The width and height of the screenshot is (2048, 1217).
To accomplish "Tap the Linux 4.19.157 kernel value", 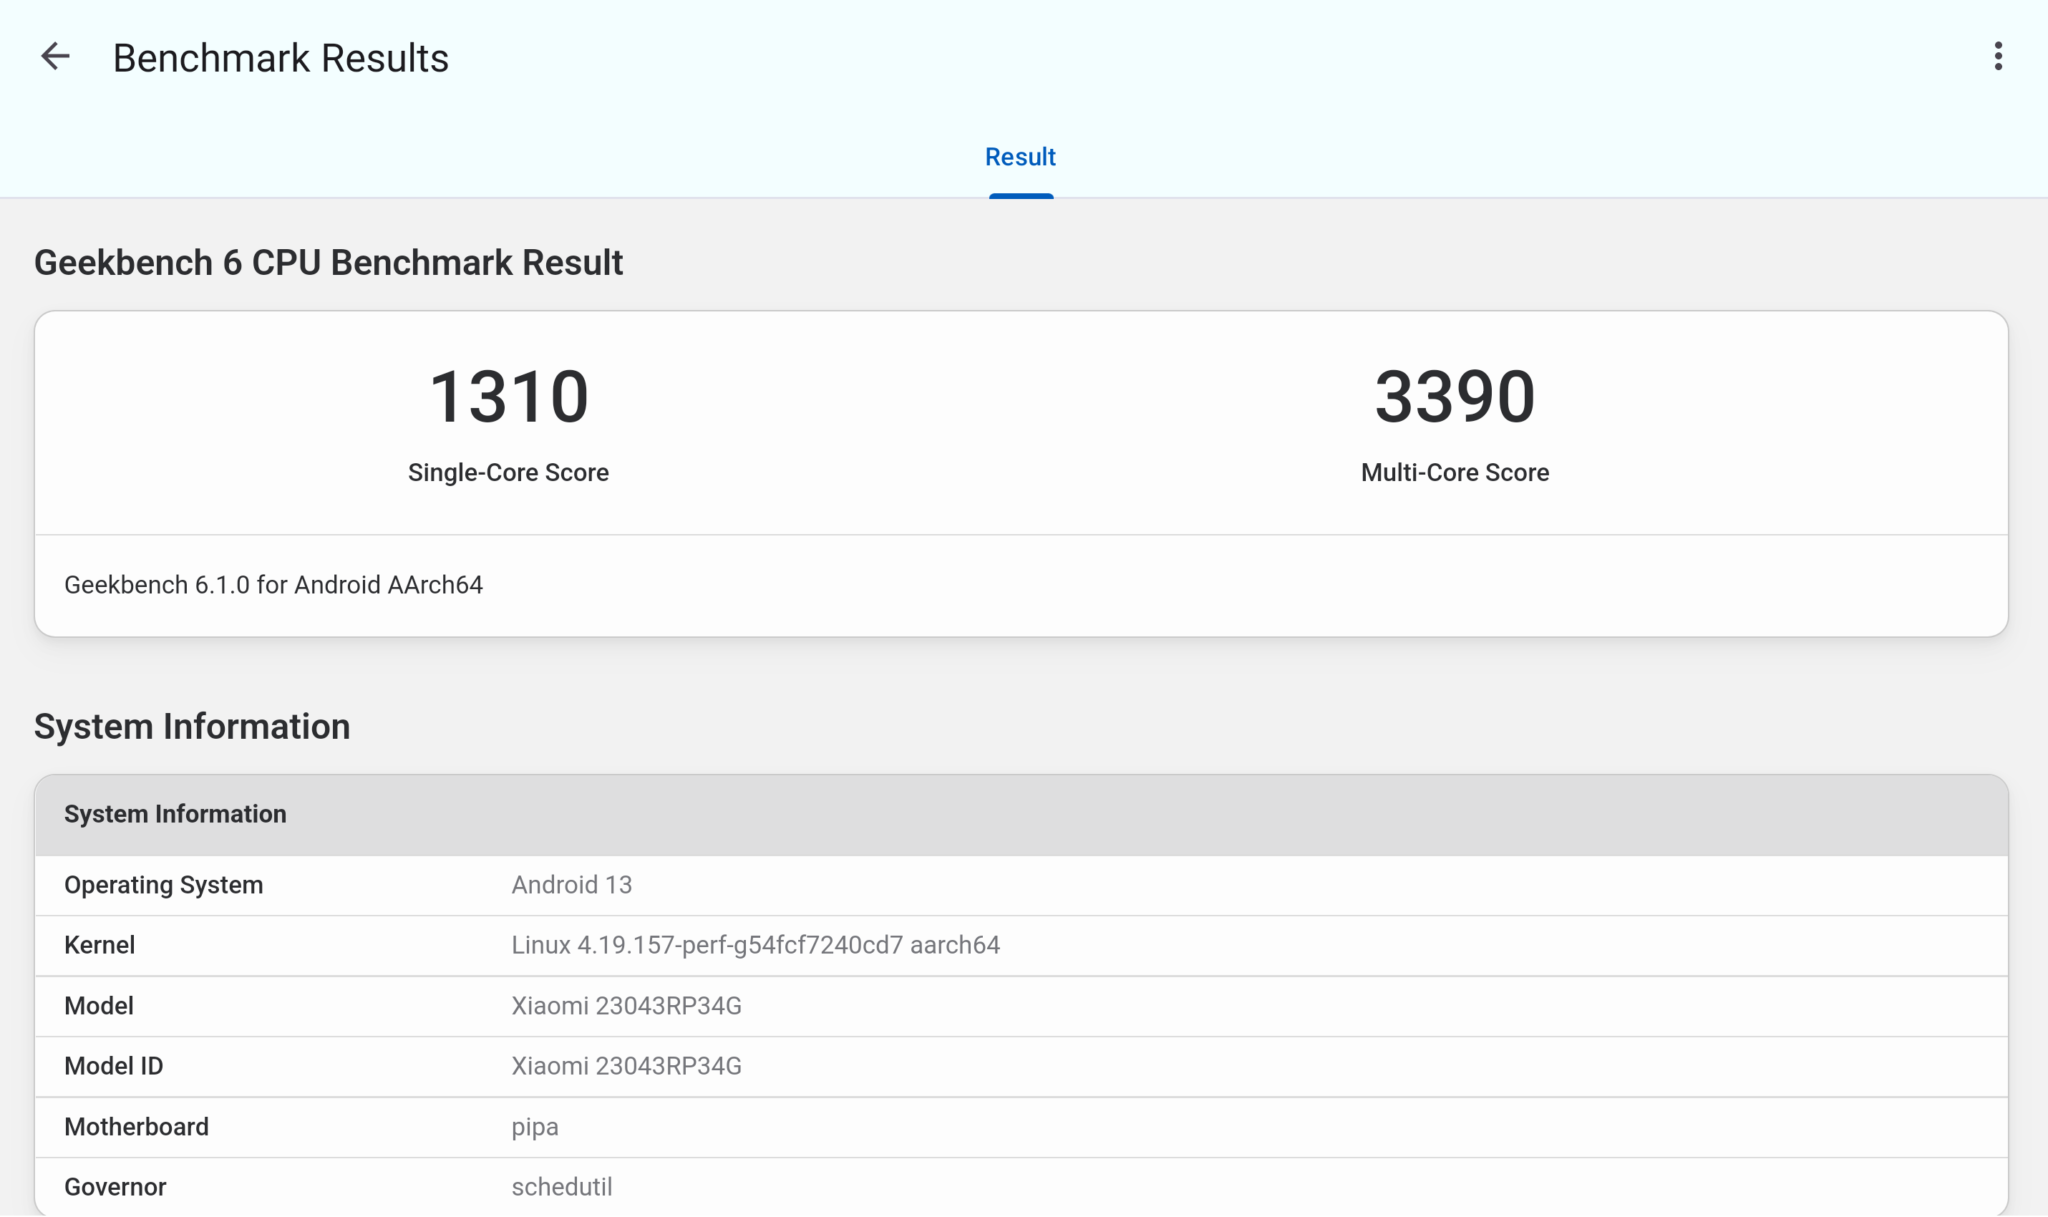I will click(755, 945).
